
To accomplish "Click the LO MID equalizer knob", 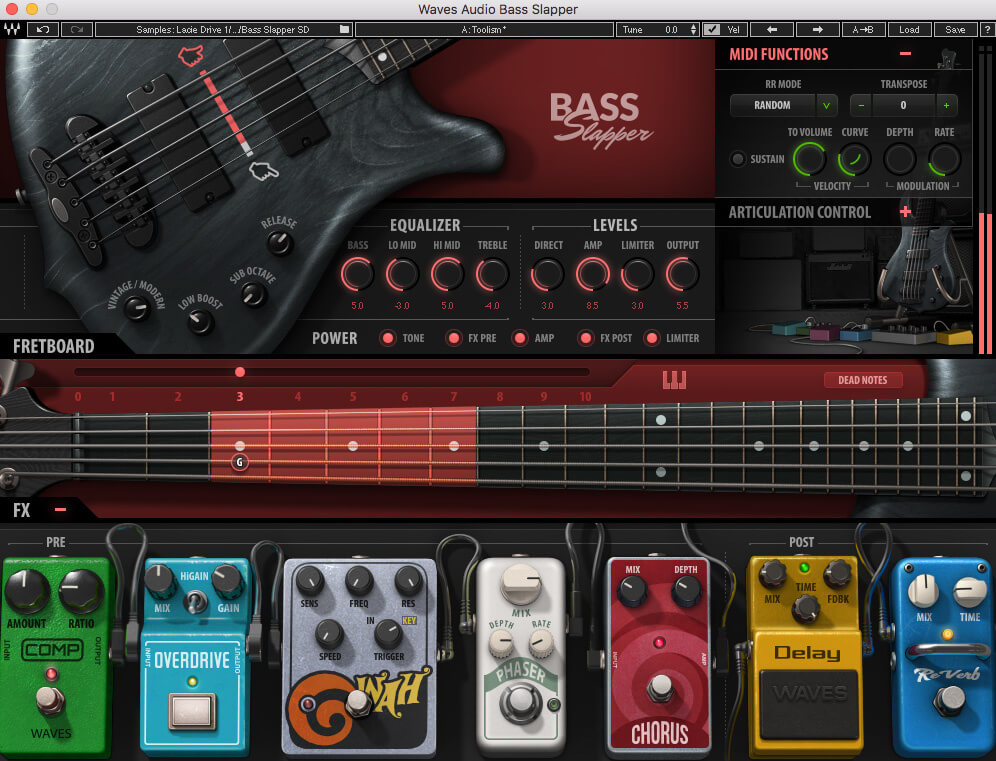I will coord(402,274).
